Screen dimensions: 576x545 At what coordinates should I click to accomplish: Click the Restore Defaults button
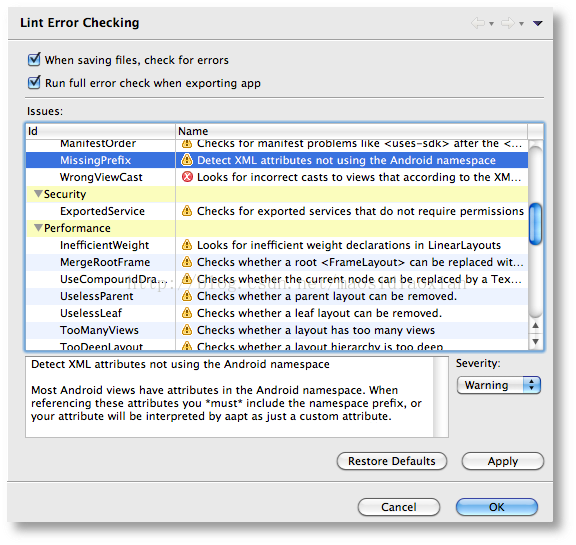coord(392,461)
